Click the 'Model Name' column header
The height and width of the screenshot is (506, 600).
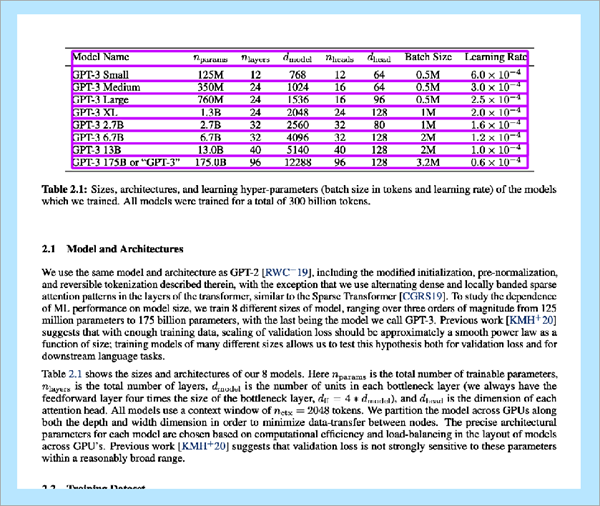pyautogui.click(x=101, y=57)
